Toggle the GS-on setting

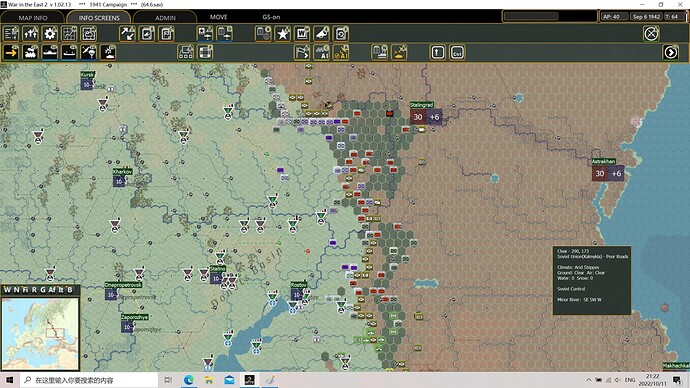[x=271, y=17]
